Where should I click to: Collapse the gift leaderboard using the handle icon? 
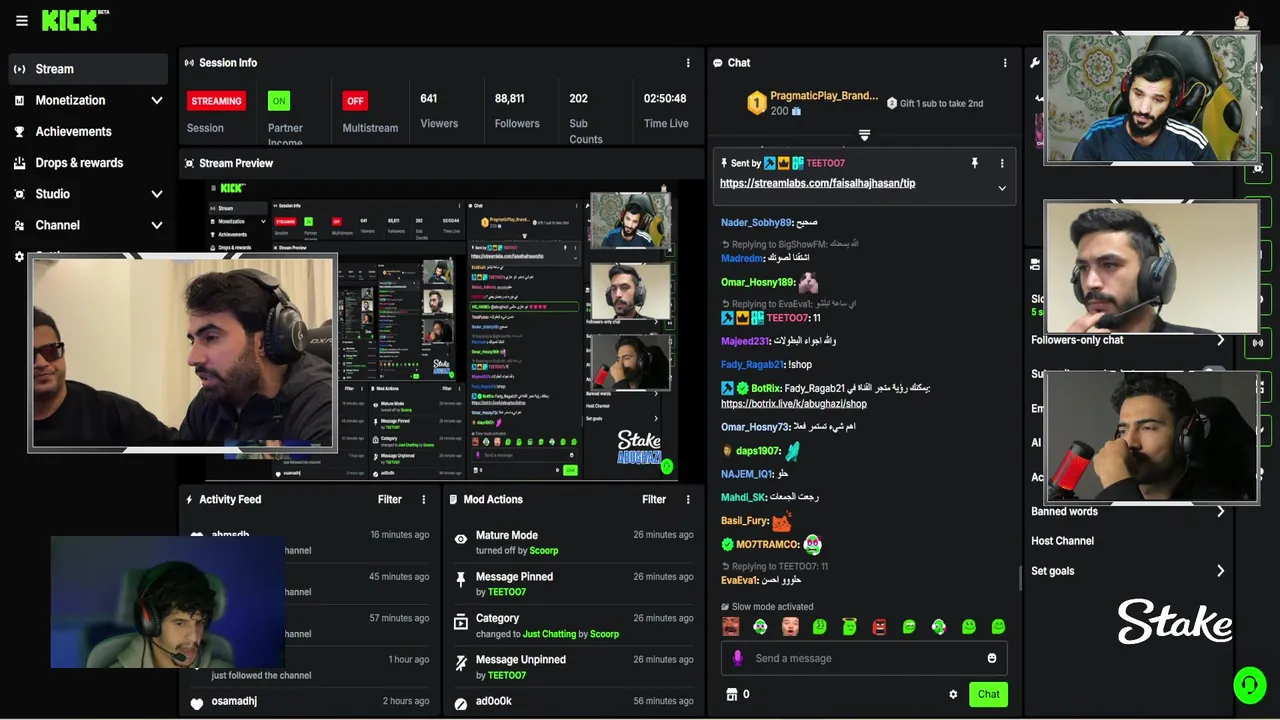864,135
